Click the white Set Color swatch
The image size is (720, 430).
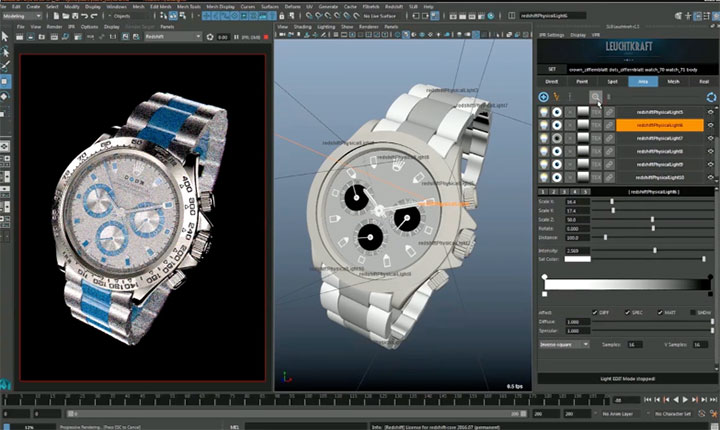[x=577, y=260]
